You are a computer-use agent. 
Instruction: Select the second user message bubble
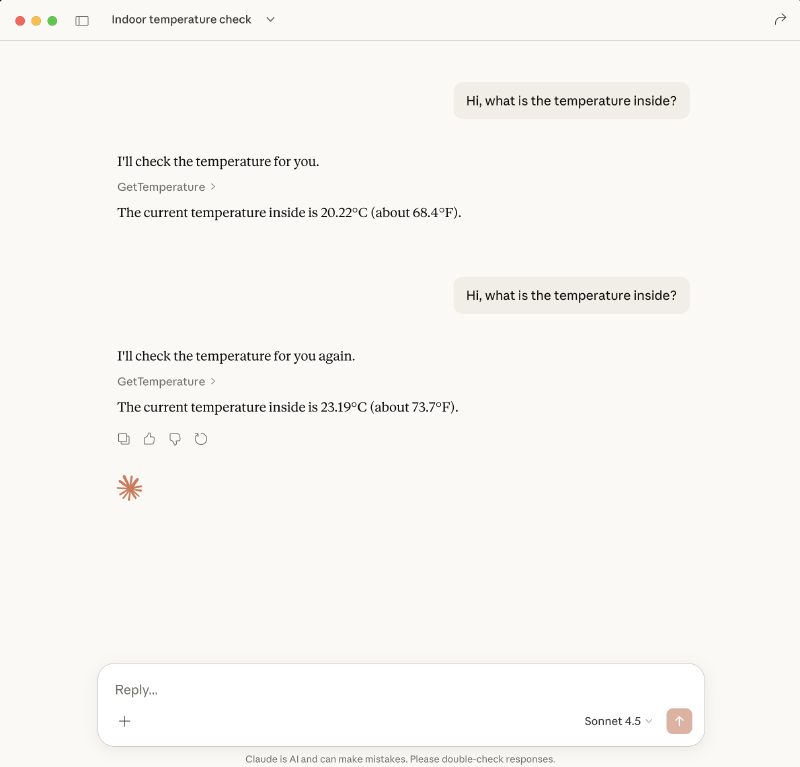point(571,296)
